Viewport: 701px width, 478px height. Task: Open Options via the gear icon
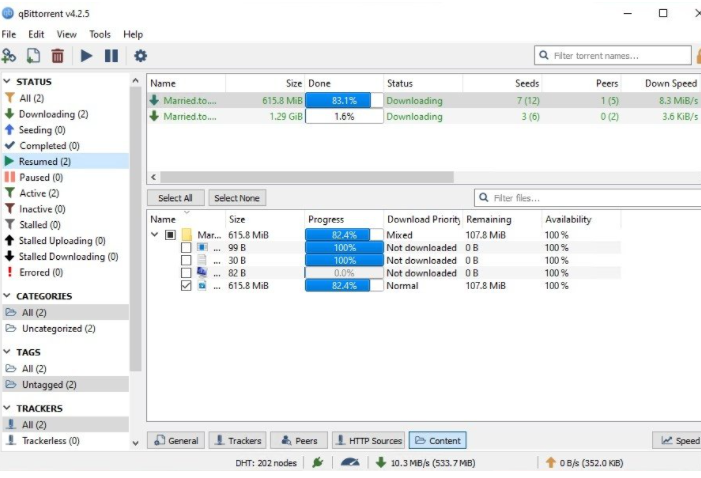(x=140, y=56)
